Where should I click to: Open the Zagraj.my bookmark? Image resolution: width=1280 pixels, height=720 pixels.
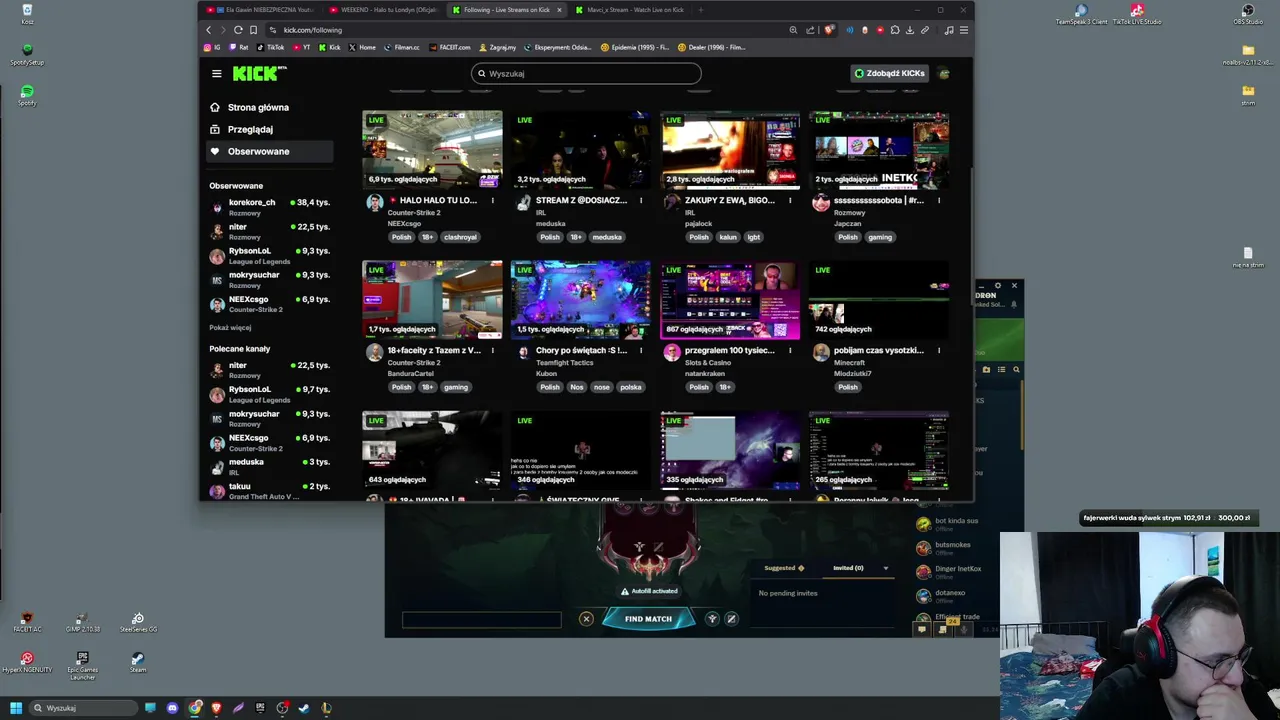tap(496, 47)
